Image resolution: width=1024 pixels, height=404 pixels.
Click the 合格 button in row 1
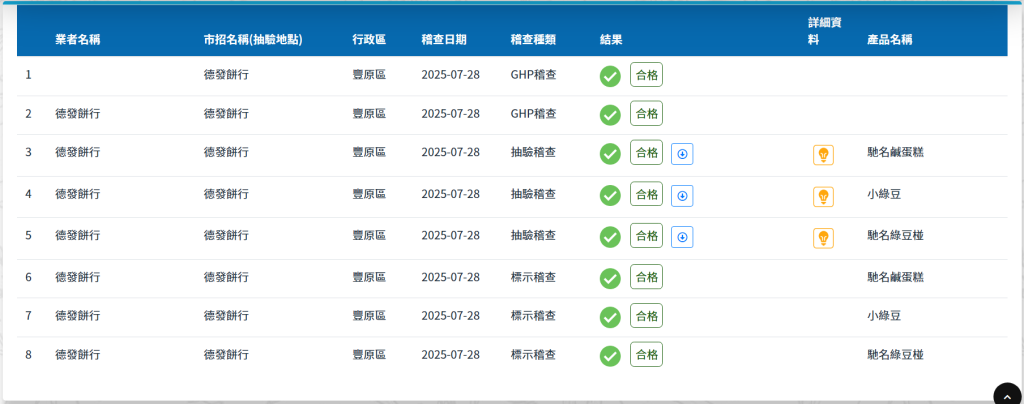(x=646, y=74)
